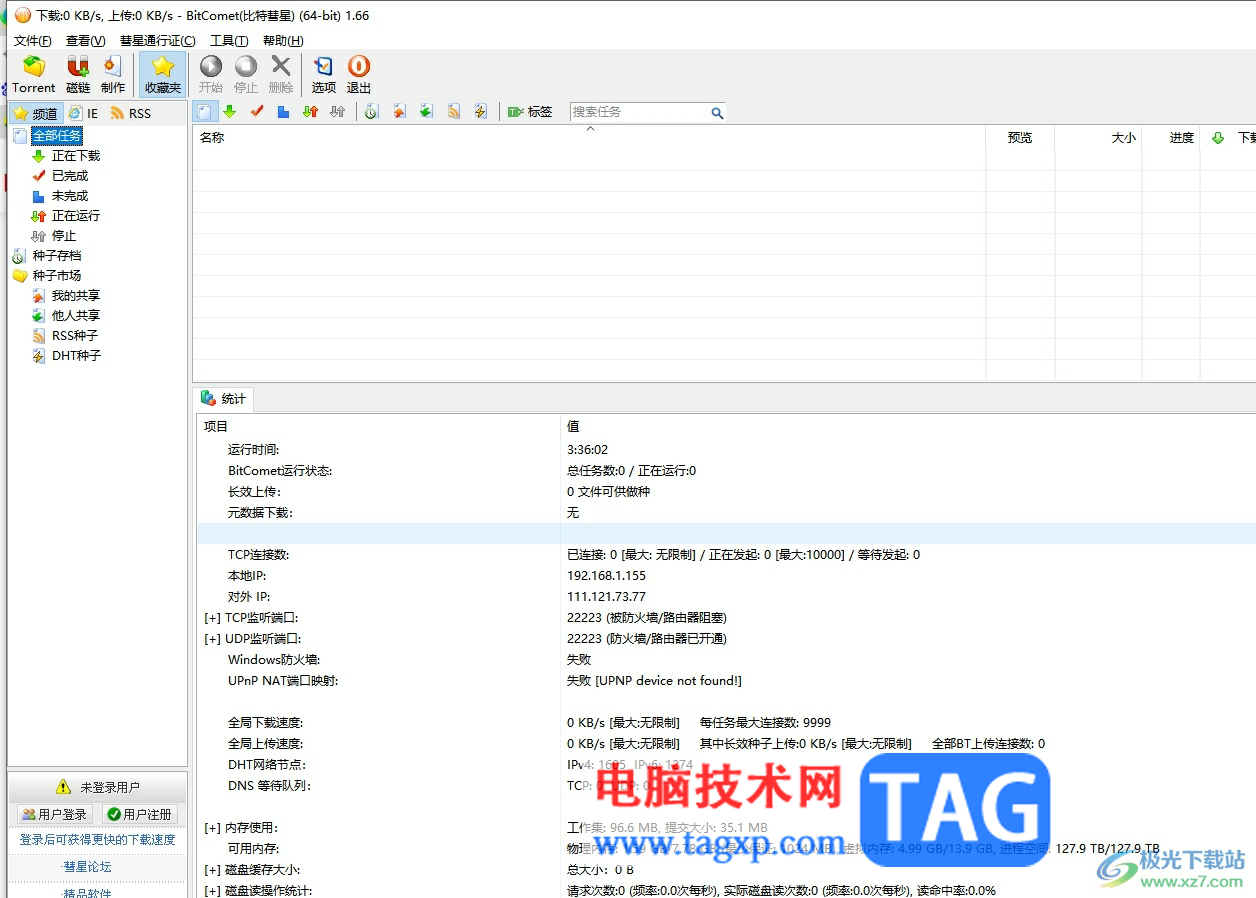
Task: Click the 开始 start button in the toolbar
Action: [211, 74]
